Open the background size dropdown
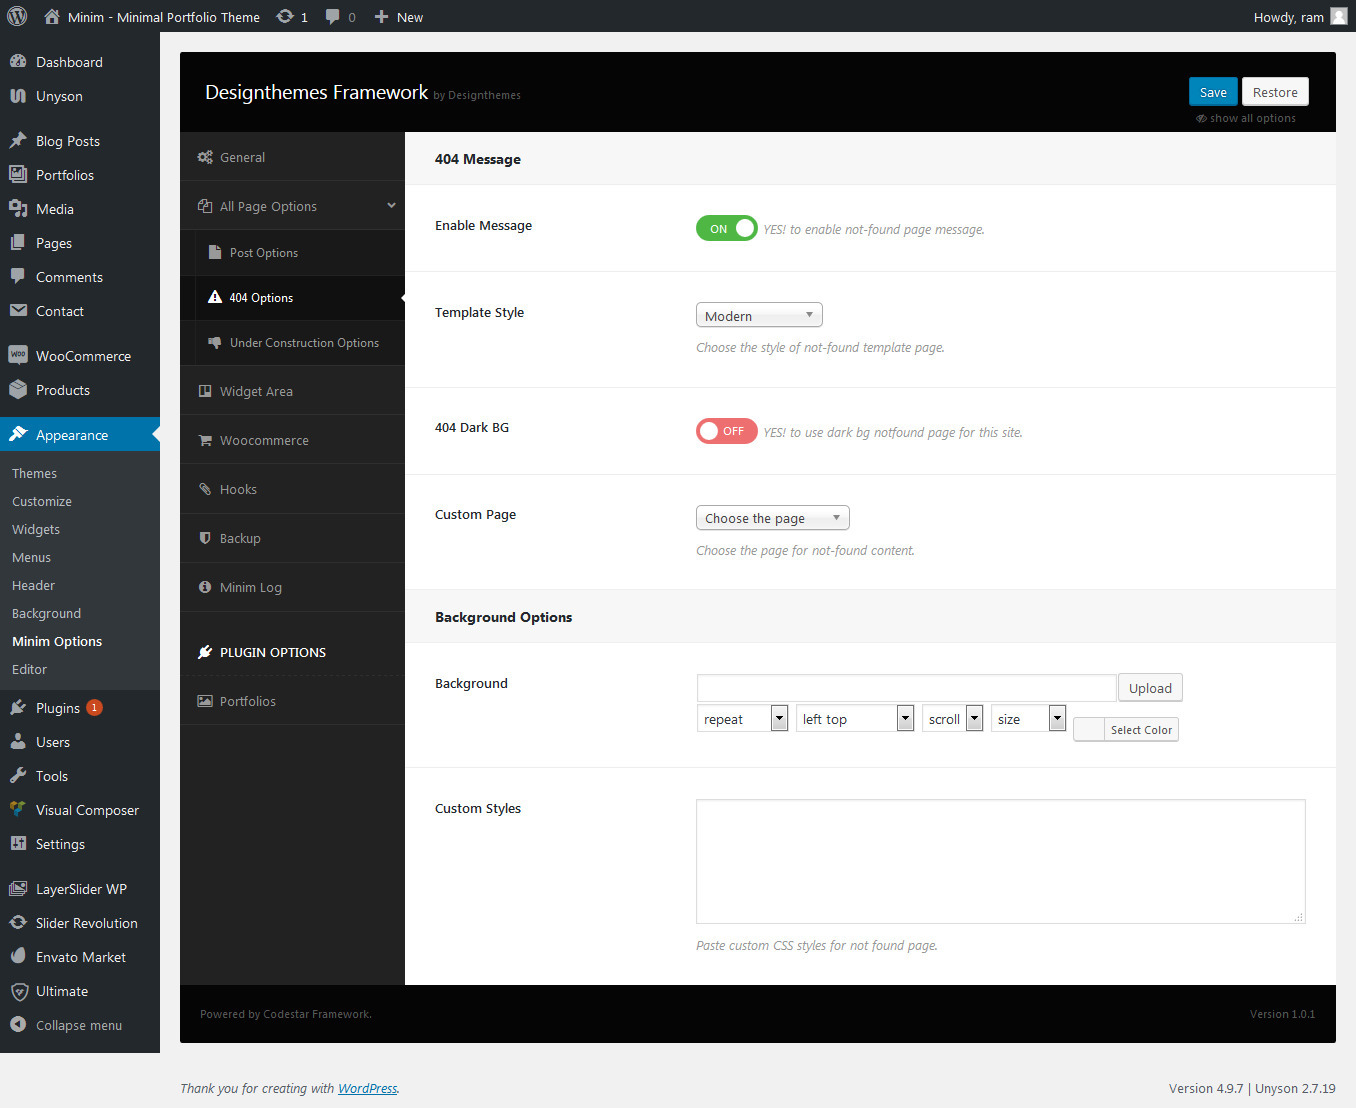The width and height of the screenshot is (1356, 1108). click(x=1028, y=718)
